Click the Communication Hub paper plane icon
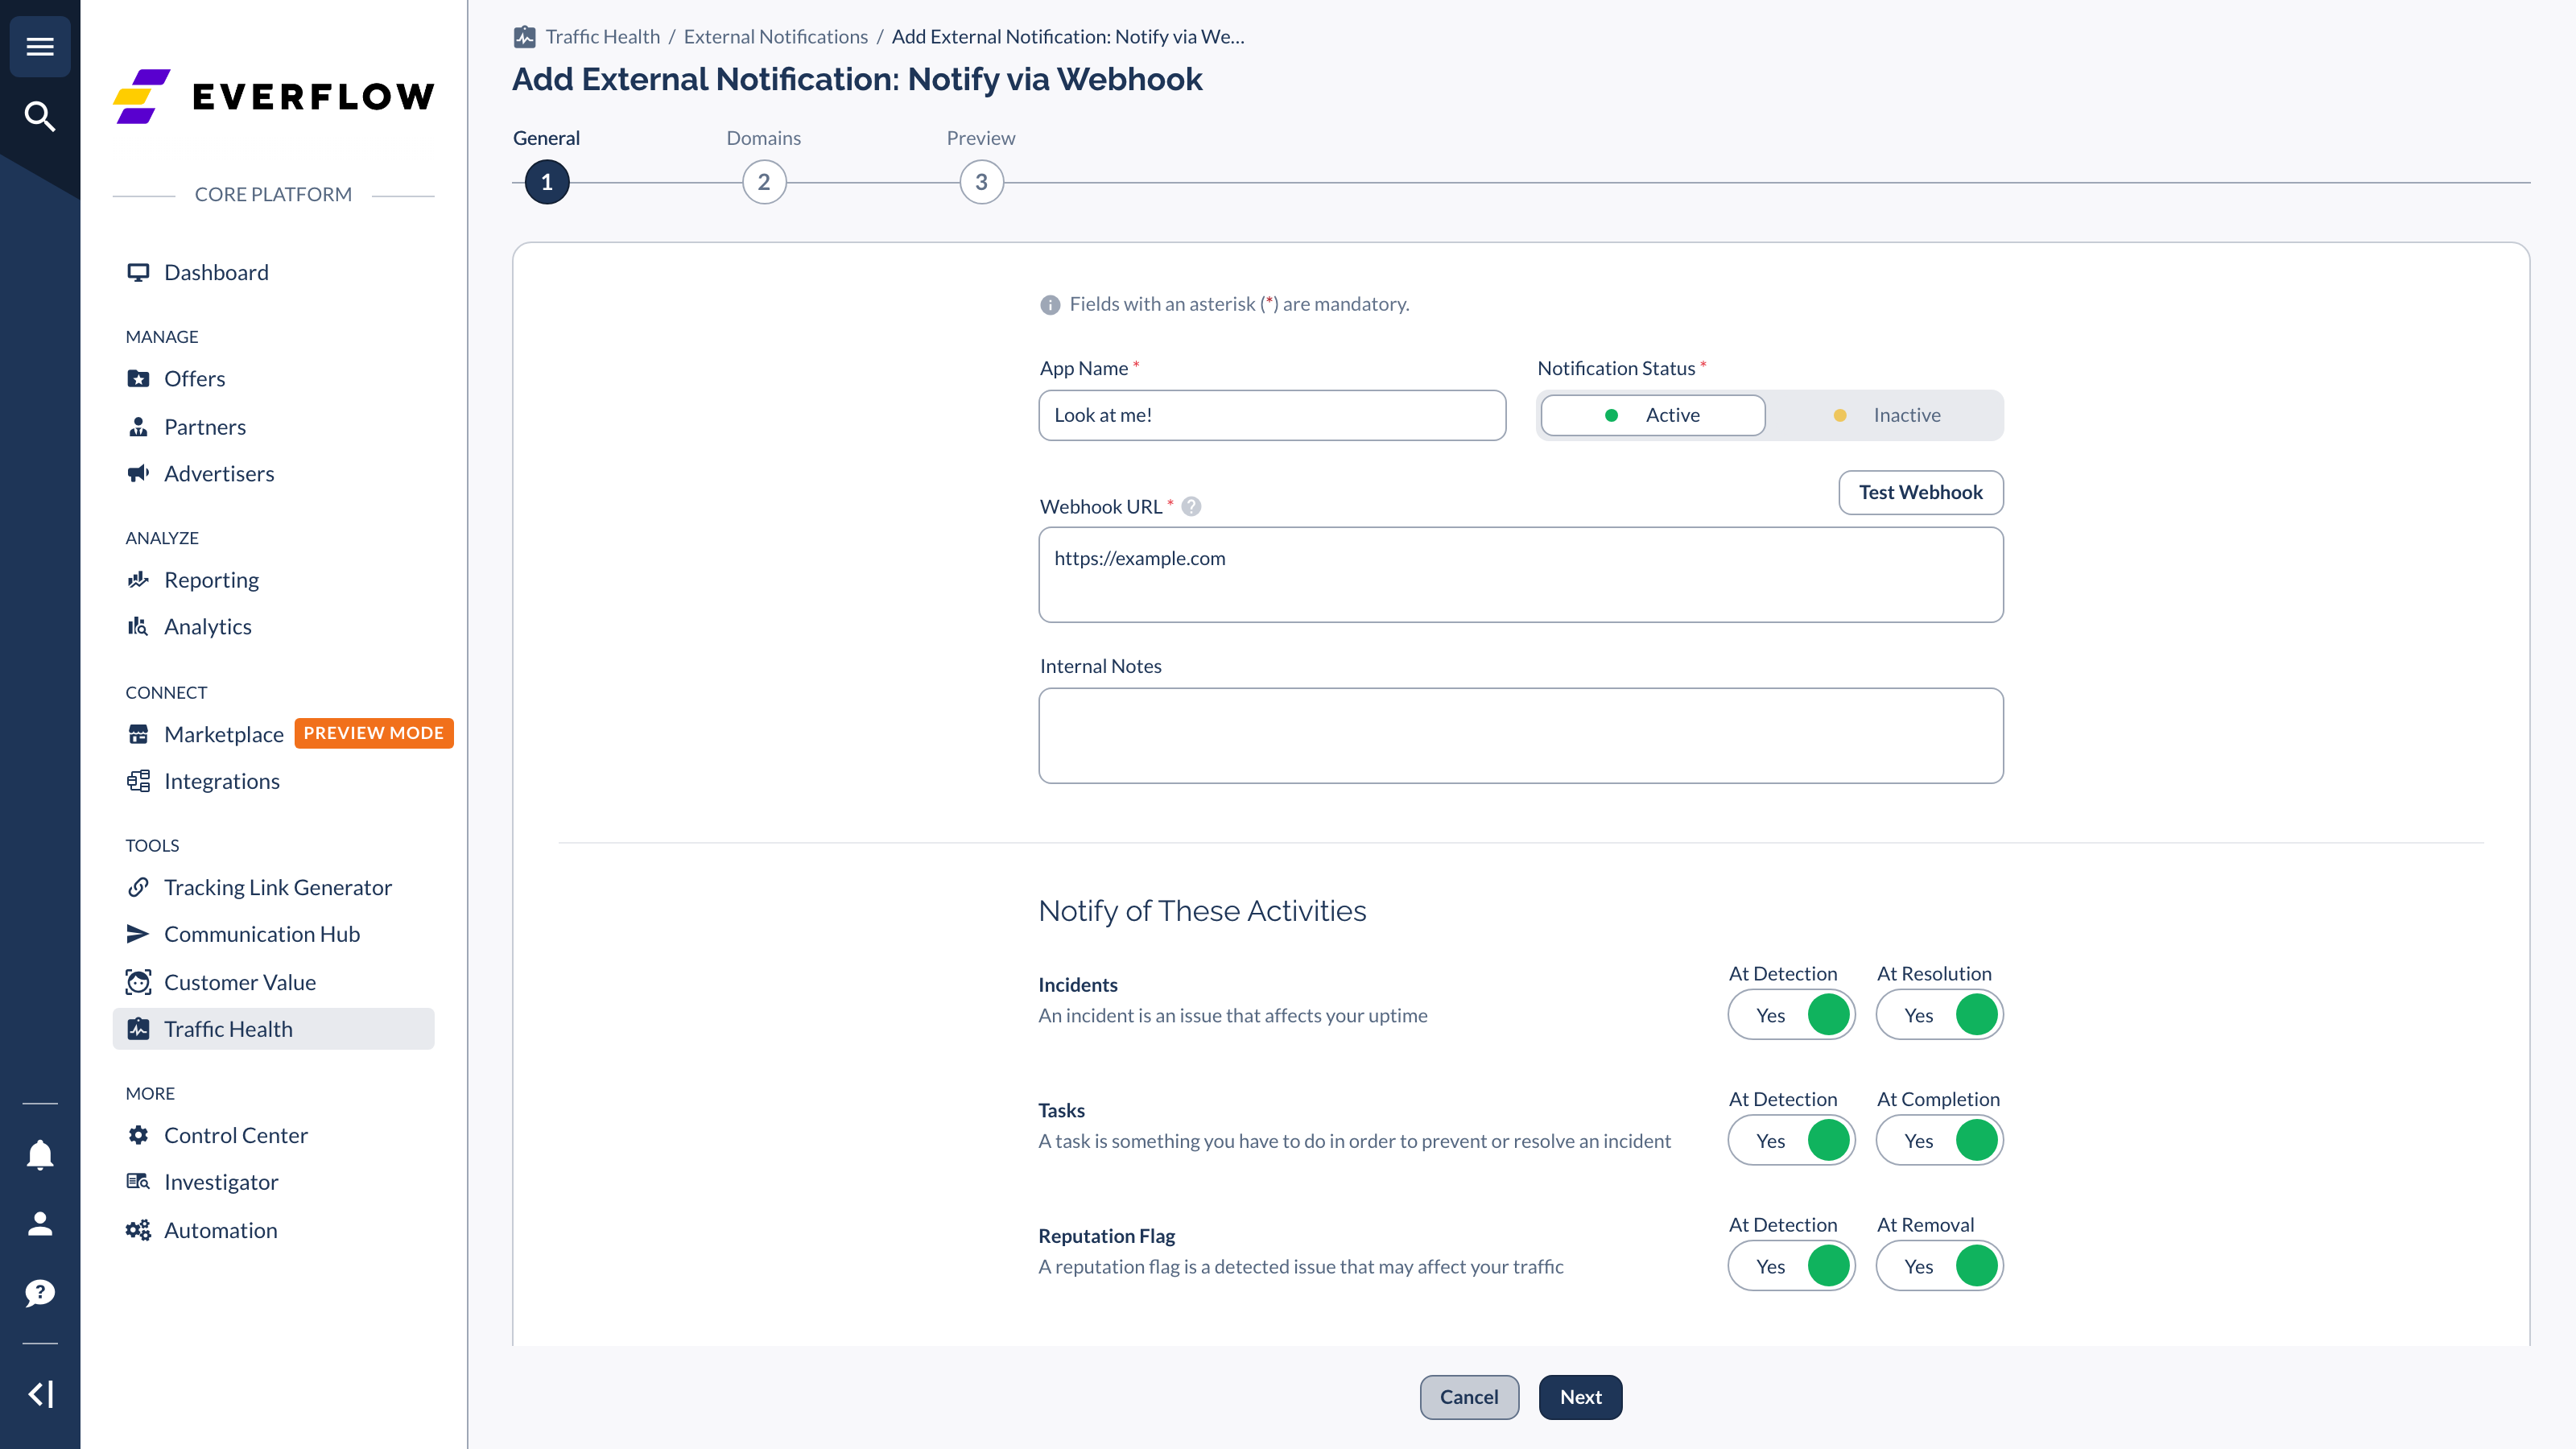The height and width of the screenshot is (1449, 2576). [138, 934]
